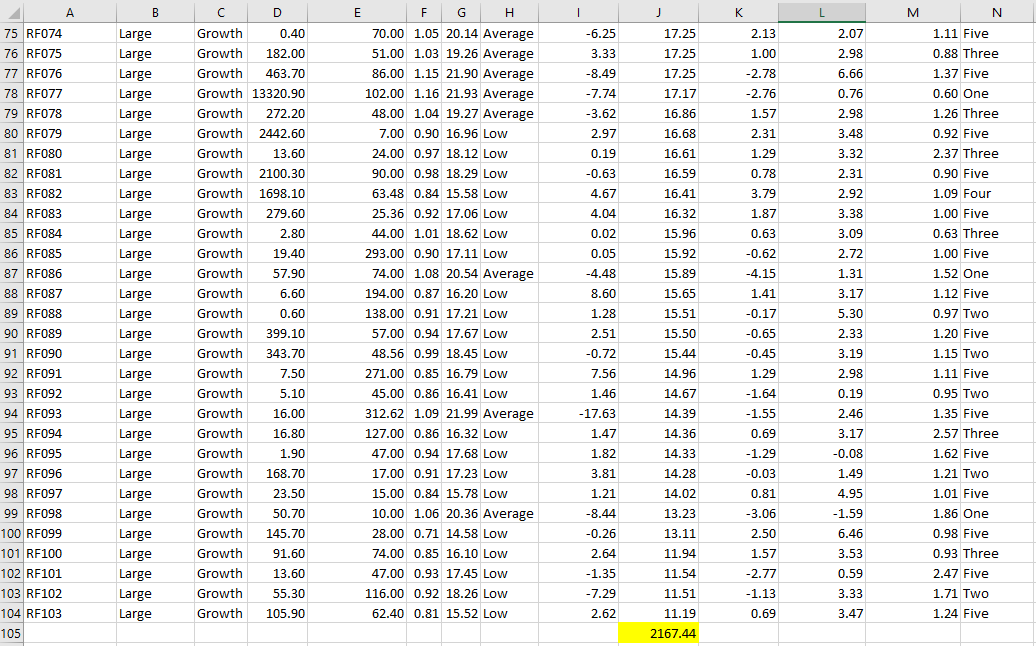This screenshot has height=646, width=1036.
Task: Select column N header
Action: 998,12
